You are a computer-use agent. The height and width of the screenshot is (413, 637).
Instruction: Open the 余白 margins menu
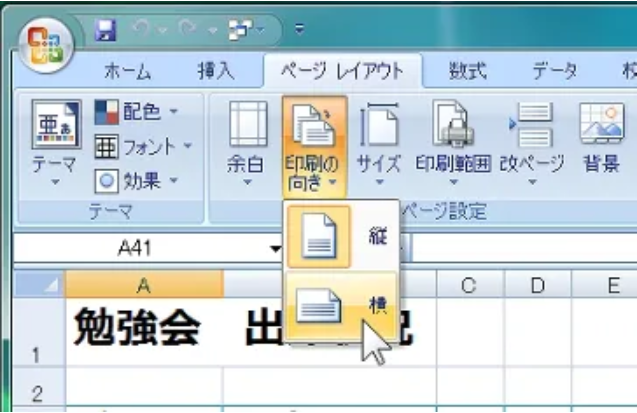(247, 145)
